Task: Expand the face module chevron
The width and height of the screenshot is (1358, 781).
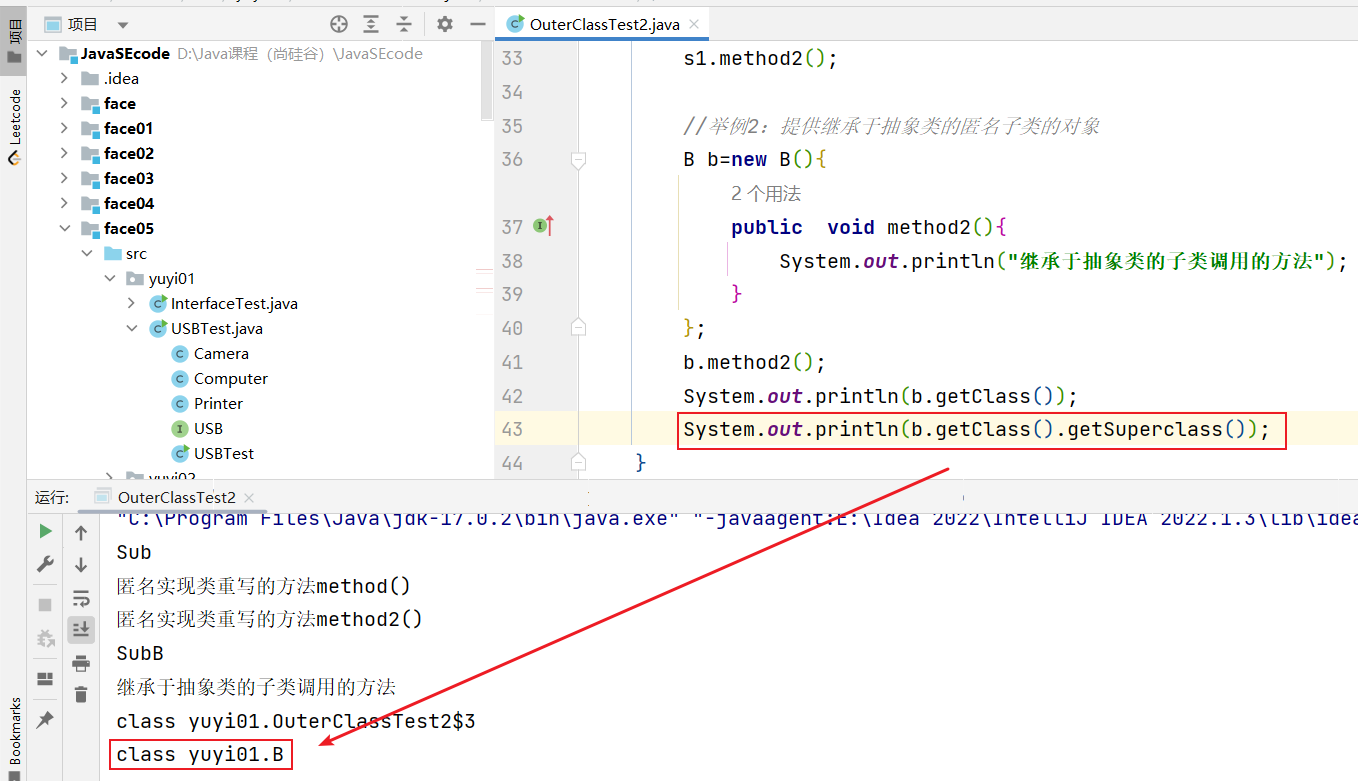Action: (x=64, y=103)
